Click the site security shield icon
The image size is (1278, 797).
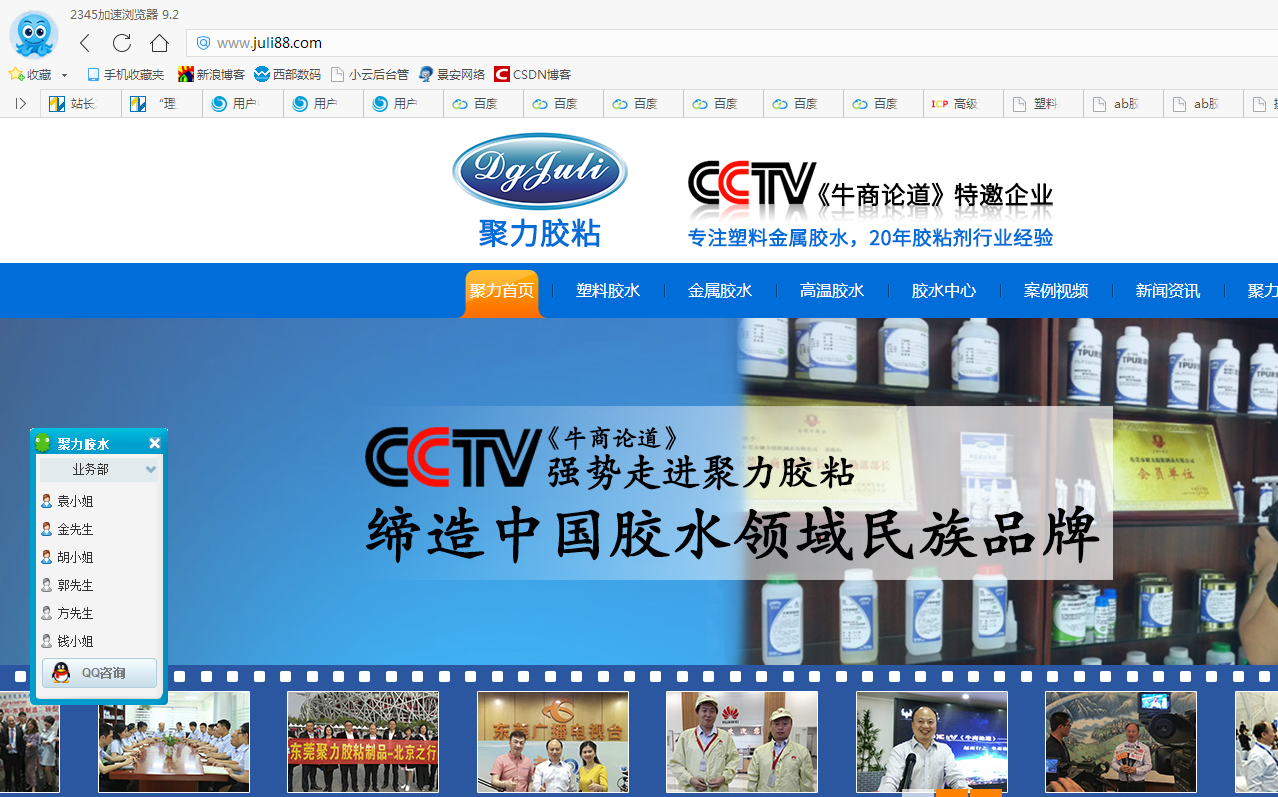point(203,43)
